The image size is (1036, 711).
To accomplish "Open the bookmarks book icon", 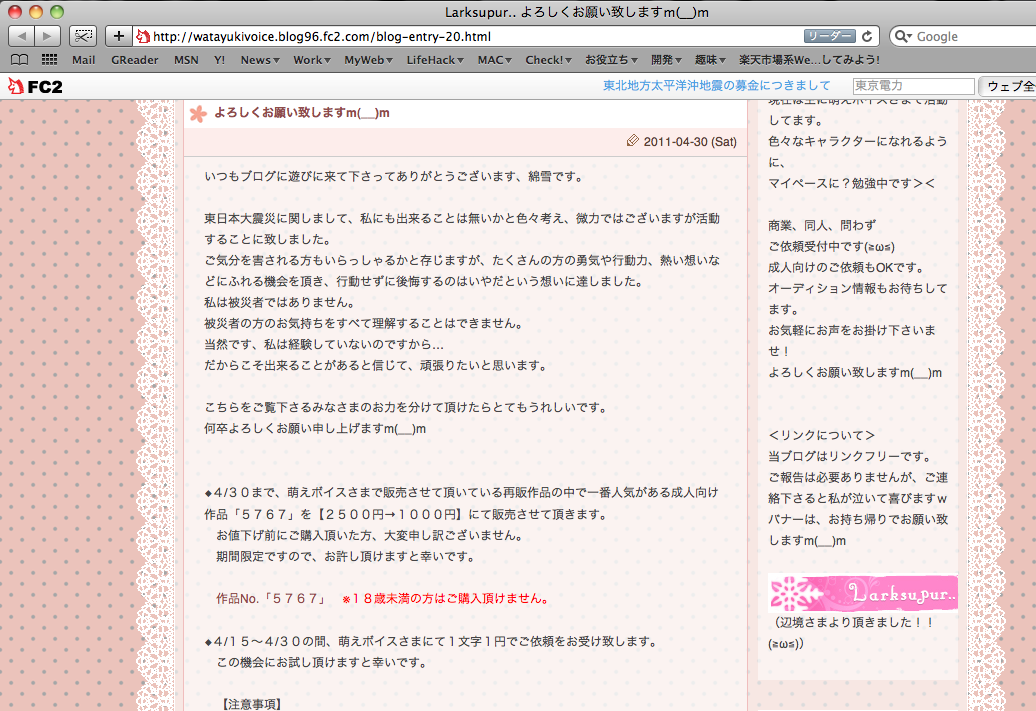I will click(20, 60).
